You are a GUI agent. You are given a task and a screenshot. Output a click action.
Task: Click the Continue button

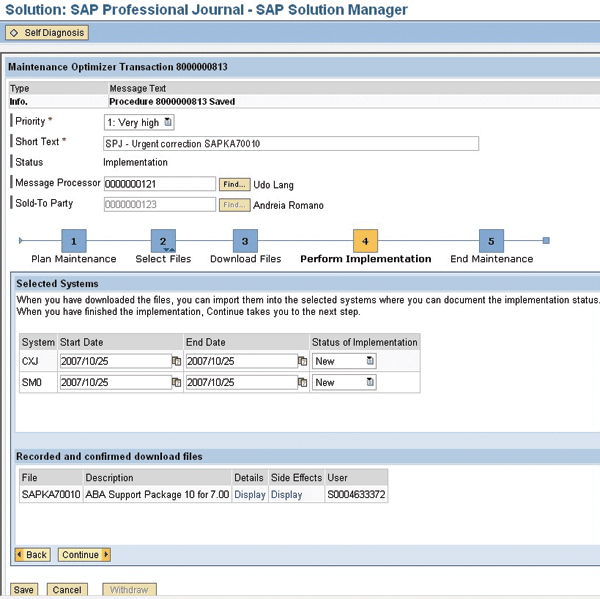tap(84, 555)
